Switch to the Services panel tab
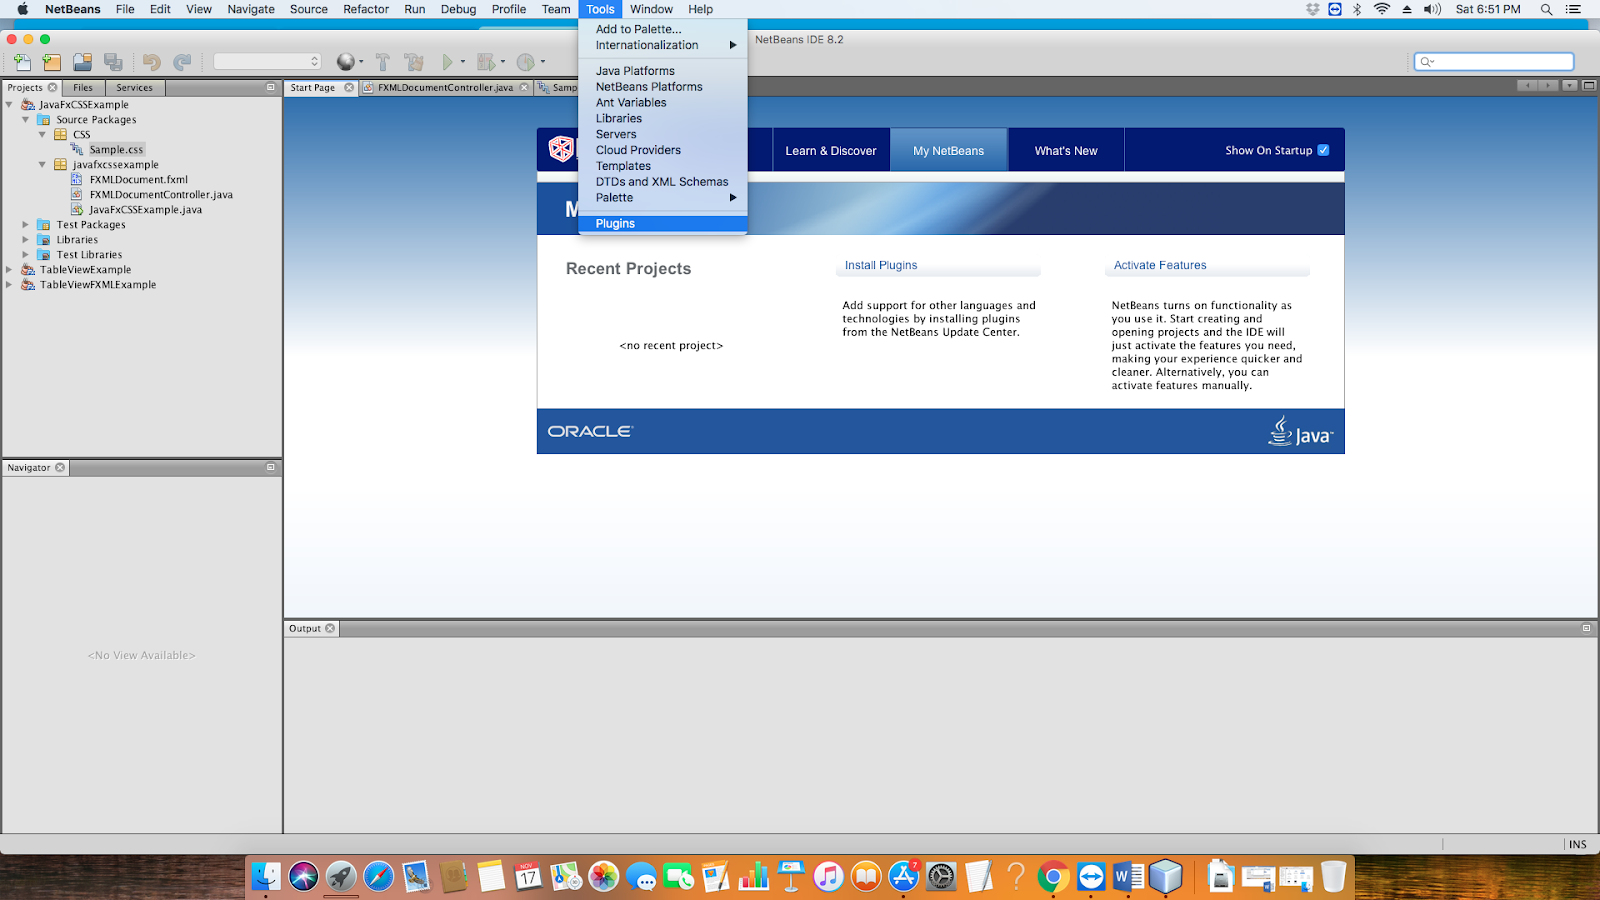This screenshot has height=900, width=1600. pyautogui.click(x=134, y=88)
